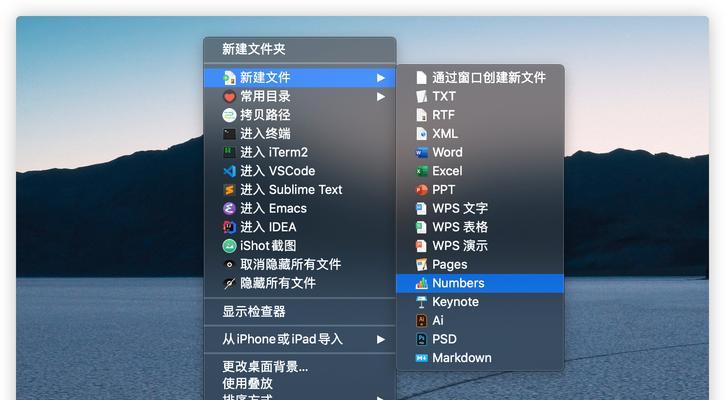Select 通过窗口创建新文件 in submenu

[x=480, y=78]
